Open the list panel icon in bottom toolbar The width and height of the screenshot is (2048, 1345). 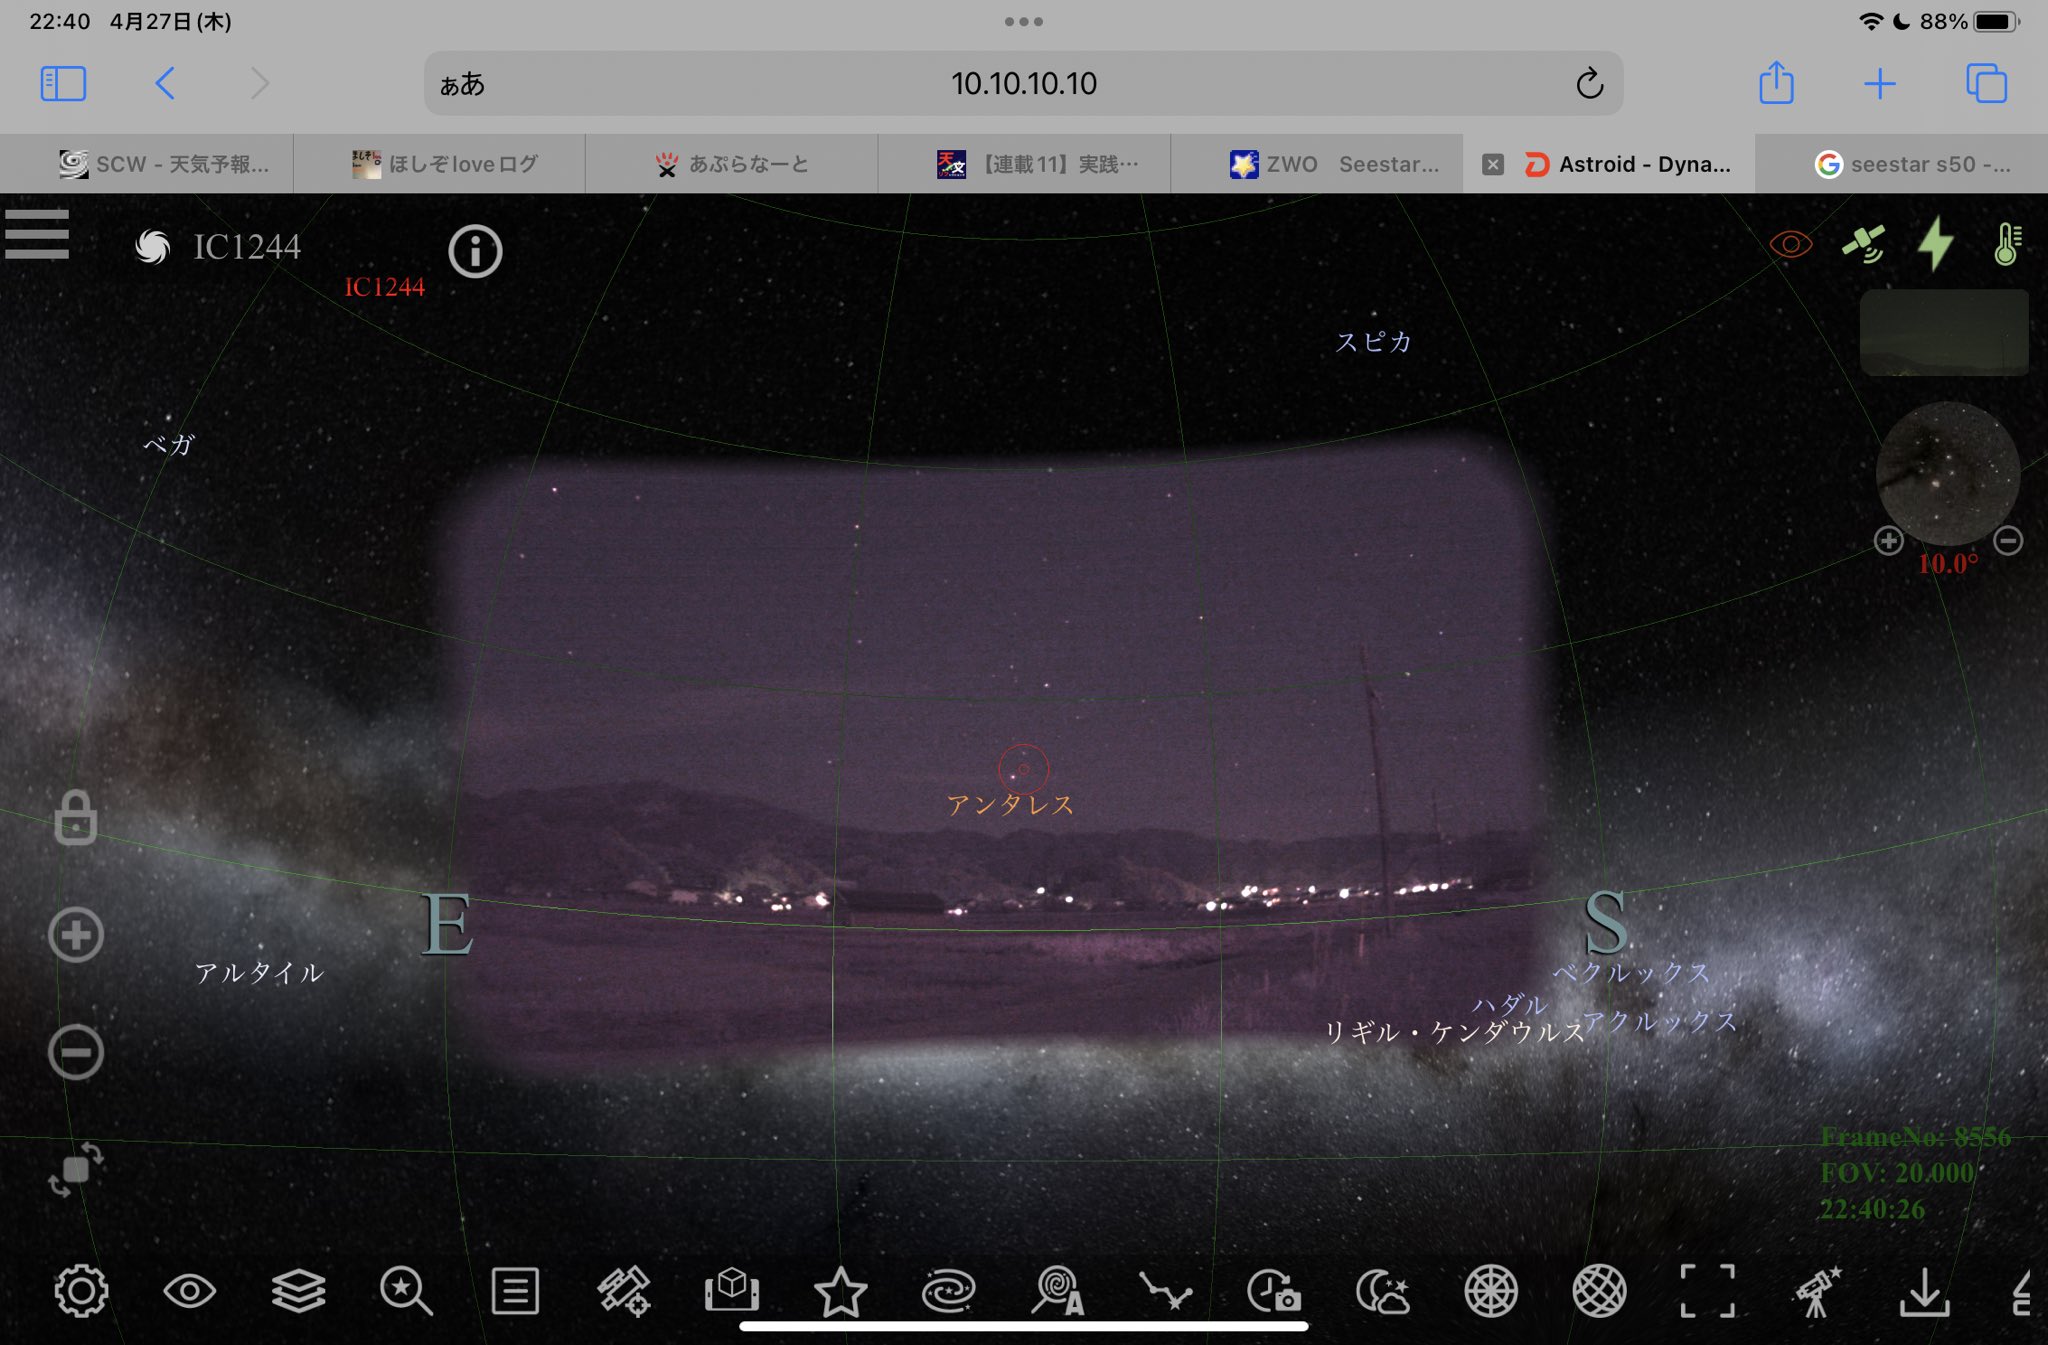point(515,1291)
